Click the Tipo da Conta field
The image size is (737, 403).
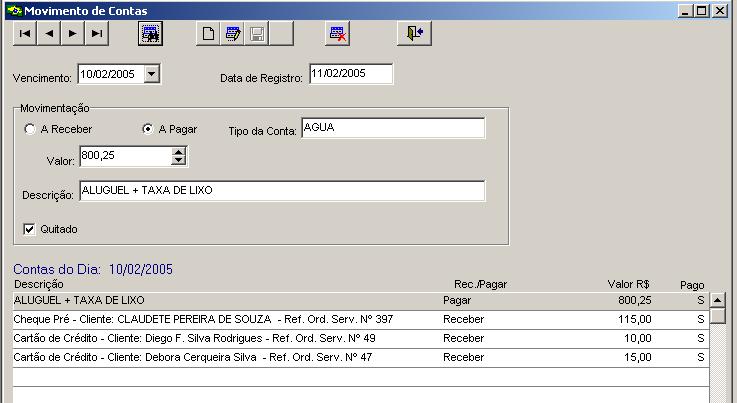pos(391,129)
